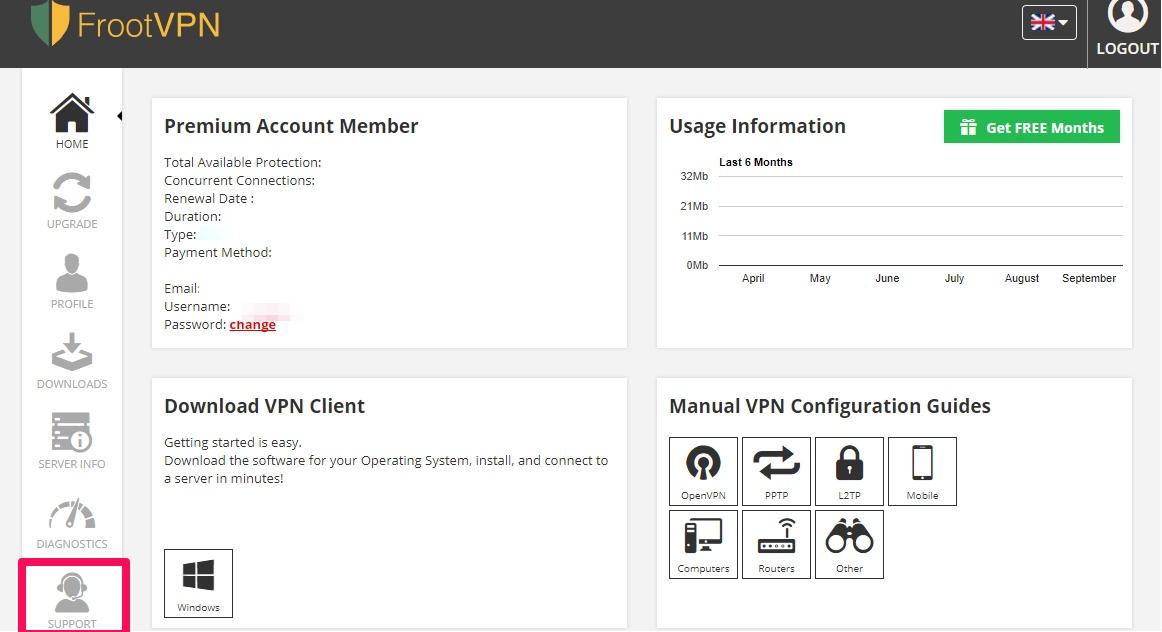
Task: Click the 11Mb axis label
Action: coord(694,236)
